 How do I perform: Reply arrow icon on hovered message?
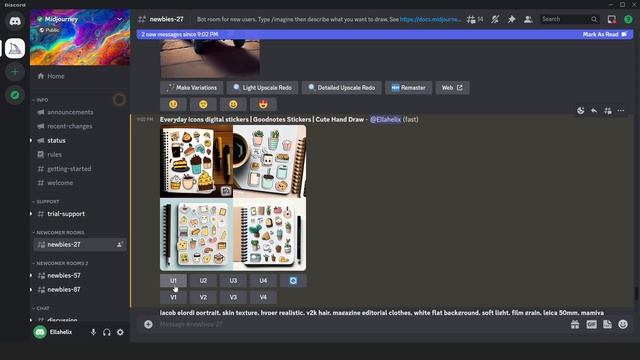coord(594,111)
